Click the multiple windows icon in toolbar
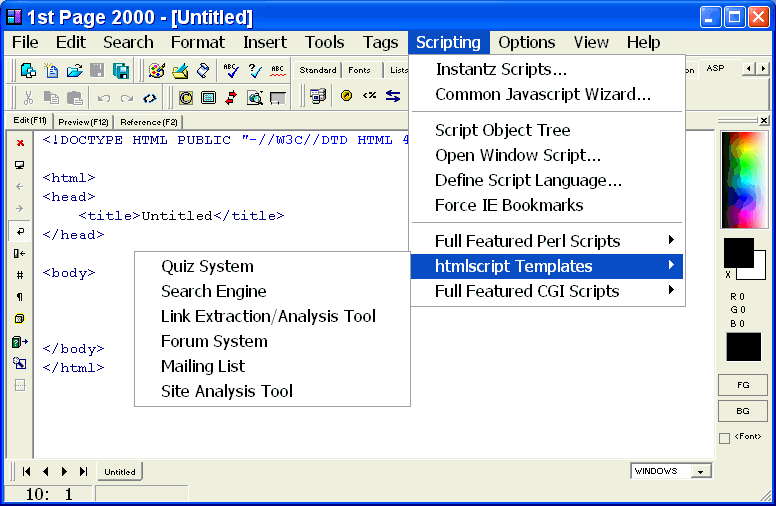776x506 pixels. (x=28, y=71)
